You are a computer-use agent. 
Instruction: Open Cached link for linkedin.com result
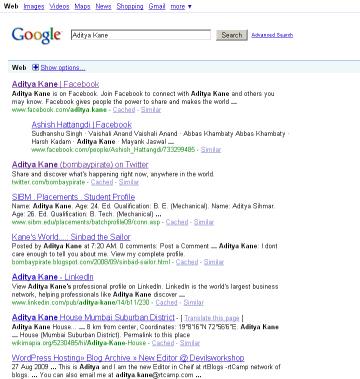(x=166, y=302)
